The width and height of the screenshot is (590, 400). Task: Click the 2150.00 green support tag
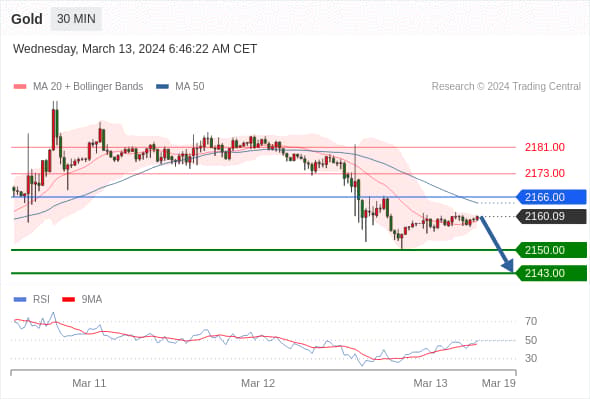551,250
